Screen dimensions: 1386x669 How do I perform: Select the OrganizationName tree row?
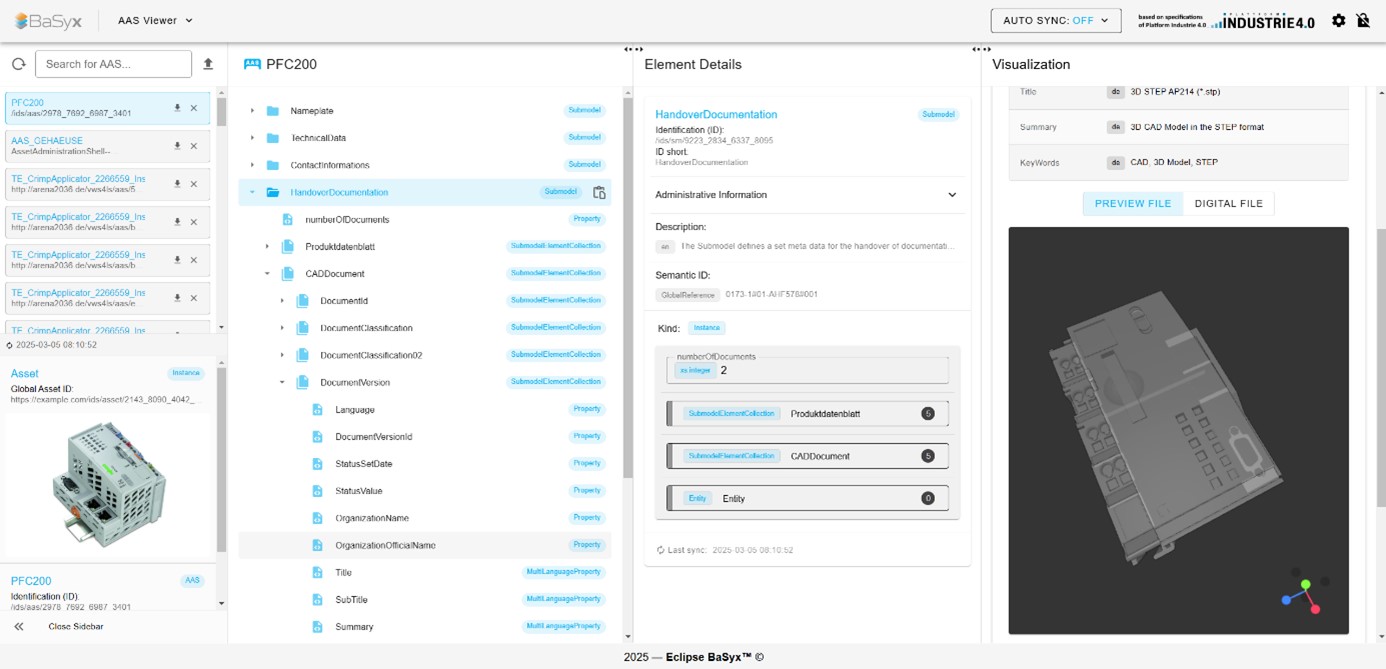(424, 518)
